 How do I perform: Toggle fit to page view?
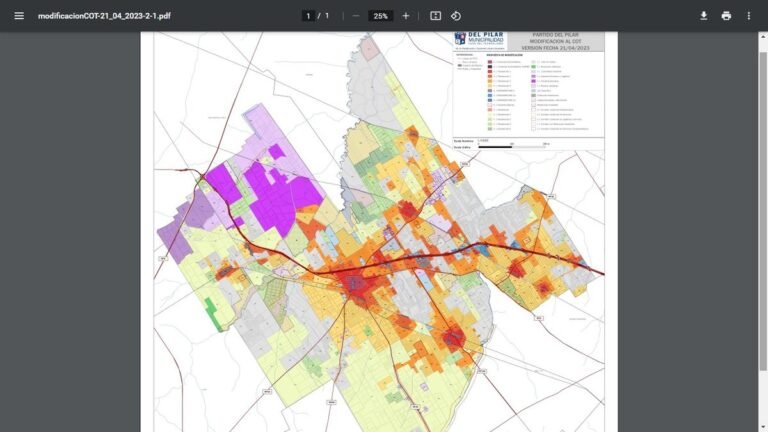tap(436, 16)
